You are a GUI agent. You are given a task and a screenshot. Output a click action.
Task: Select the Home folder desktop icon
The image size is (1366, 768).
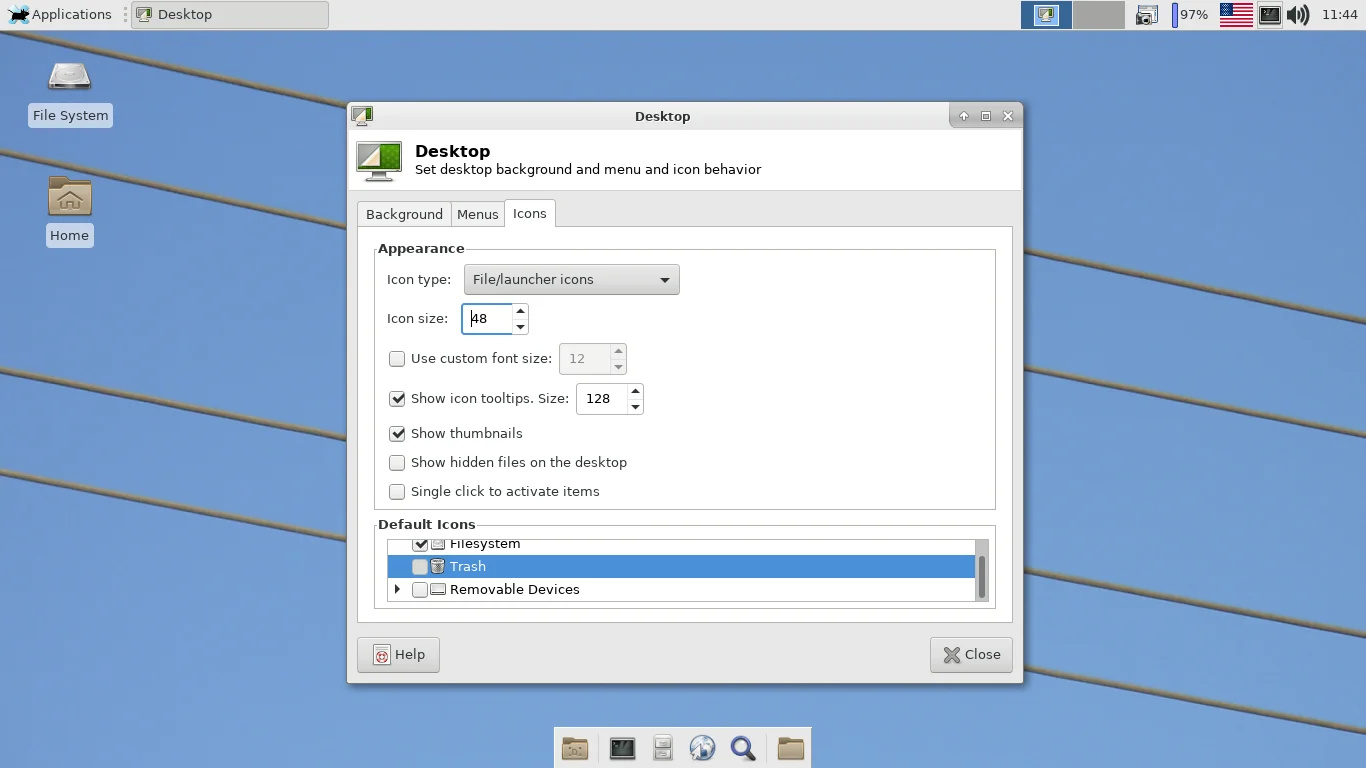coord(69,212)
